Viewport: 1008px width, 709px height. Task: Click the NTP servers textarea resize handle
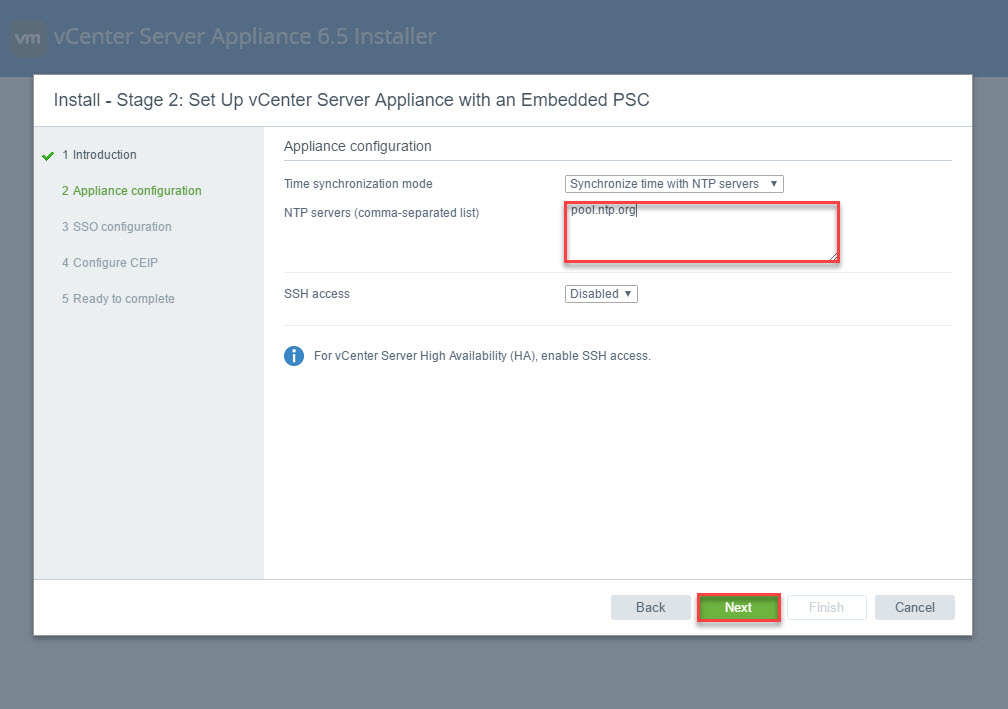pyautogui.click(x=832, y=256)
